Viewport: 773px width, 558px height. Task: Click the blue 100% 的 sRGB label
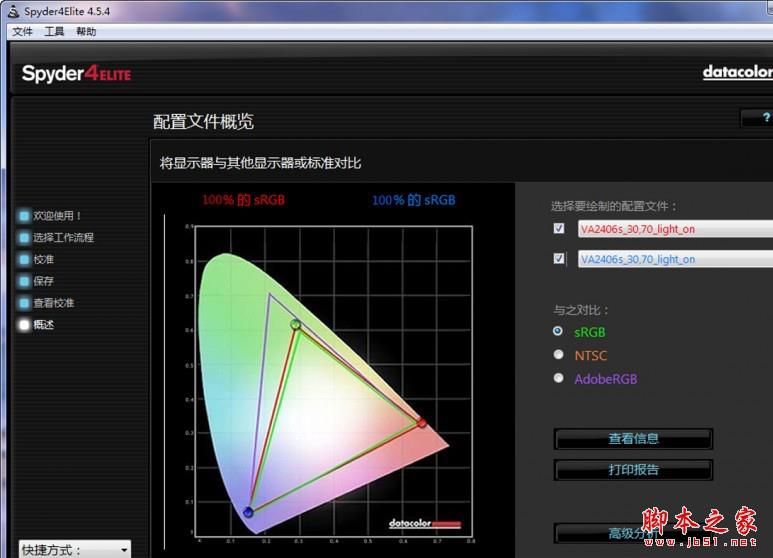tap(414, 200)
